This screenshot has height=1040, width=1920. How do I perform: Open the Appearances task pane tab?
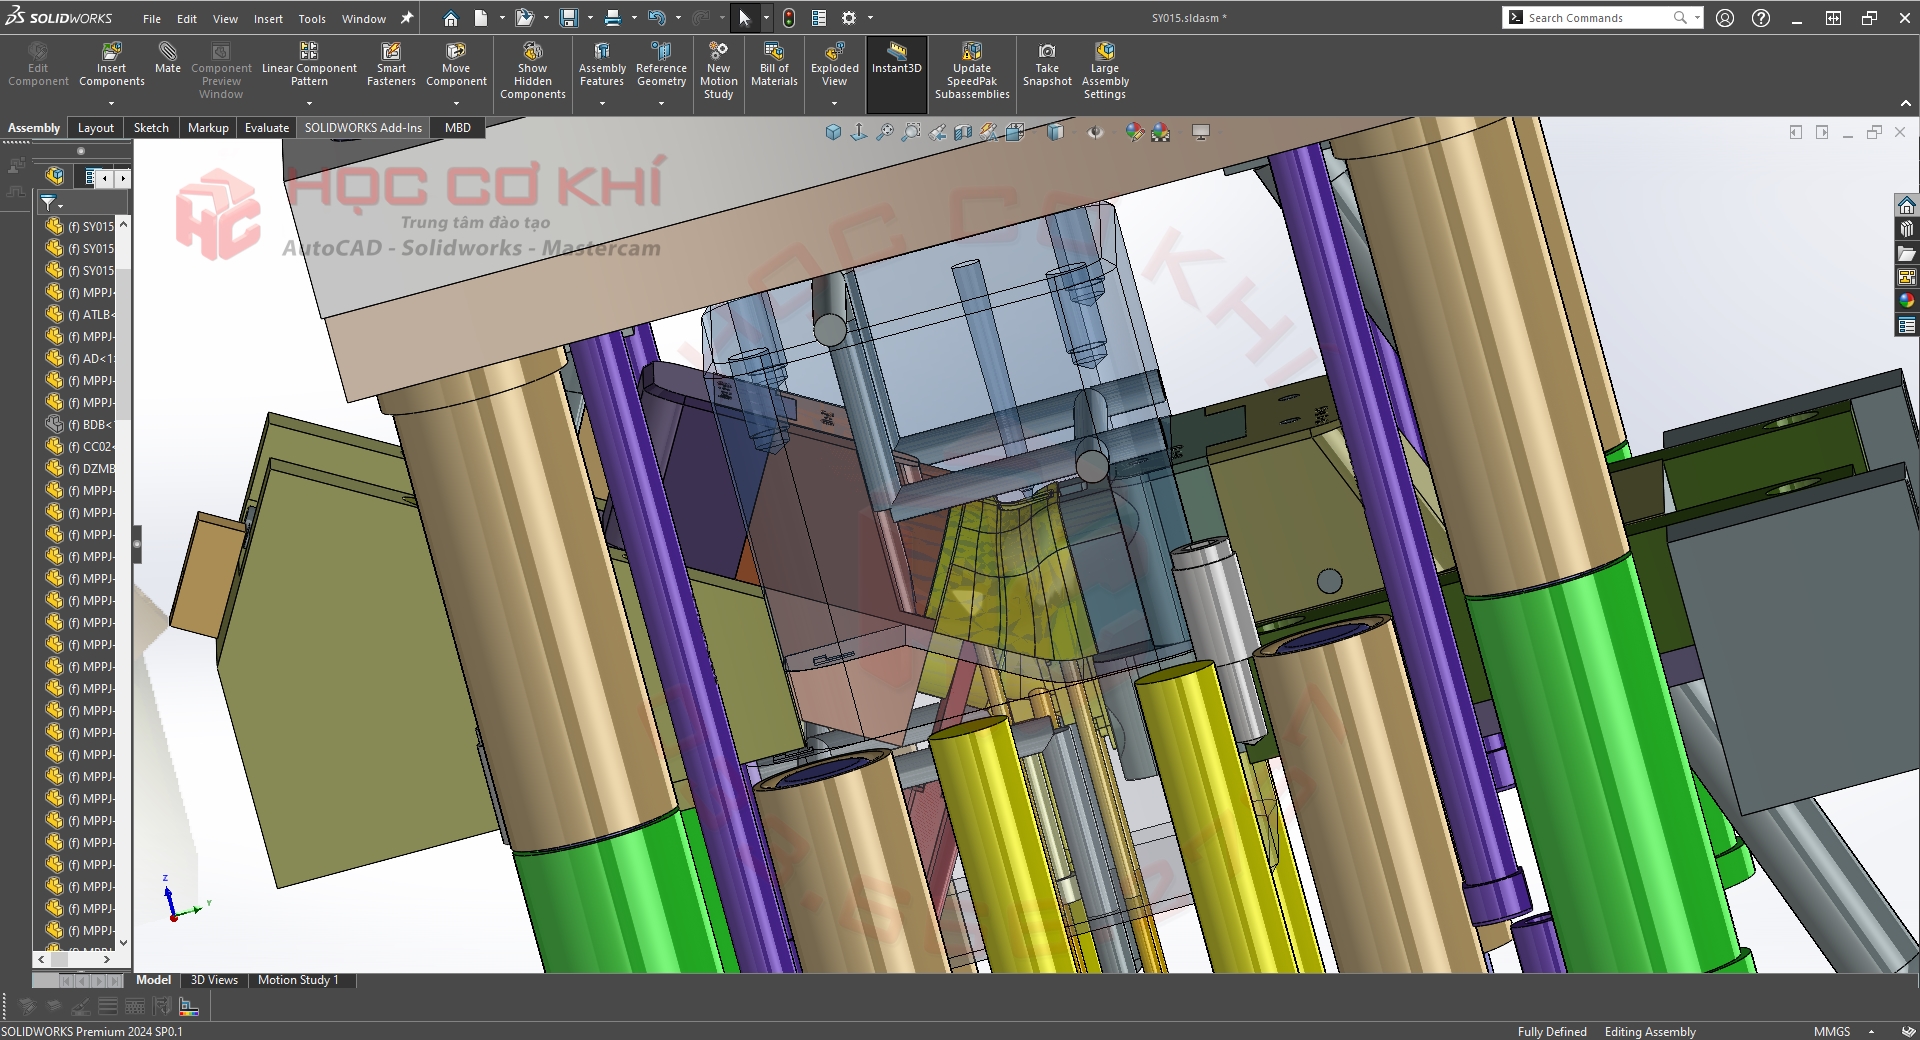[1907, 301]
